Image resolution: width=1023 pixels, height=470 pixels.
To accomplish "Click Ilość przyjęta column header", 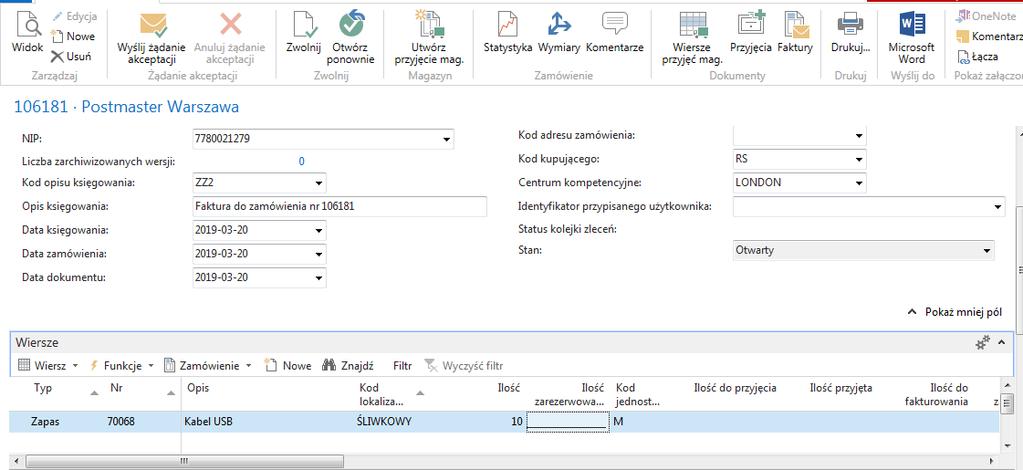I will click(x=840, y=388).
